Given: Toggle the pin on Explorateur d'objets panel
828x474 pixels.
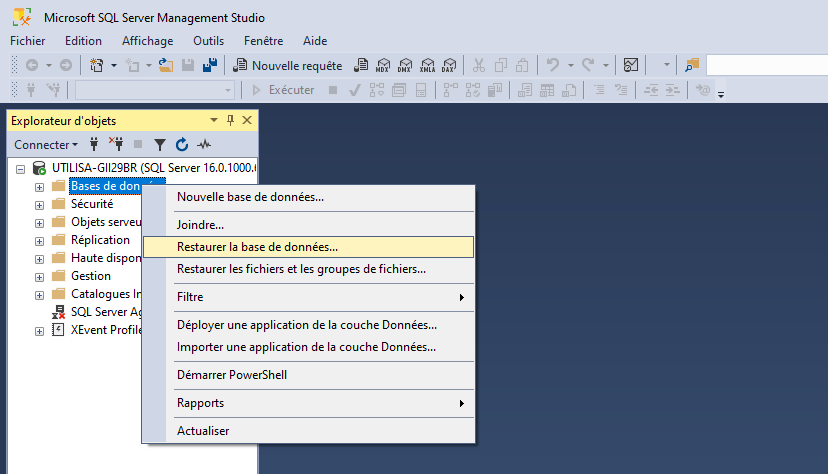Looking at the screenshot, I should [230, 120].
